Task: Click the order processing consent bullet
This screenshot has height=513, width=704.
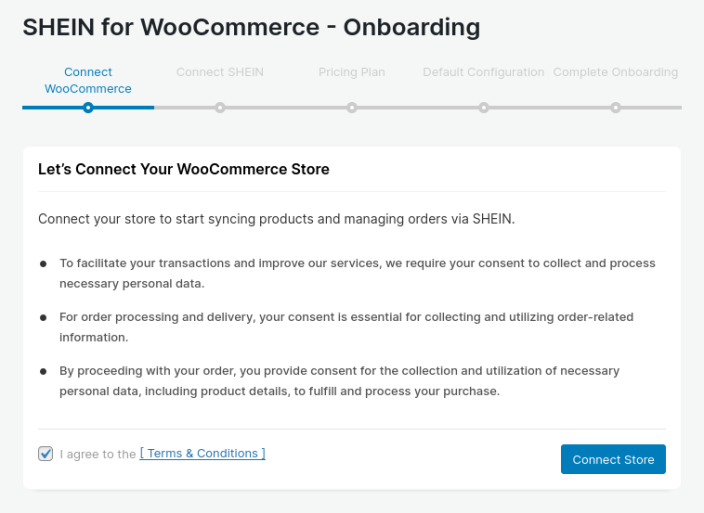Action: pos(345,327)
